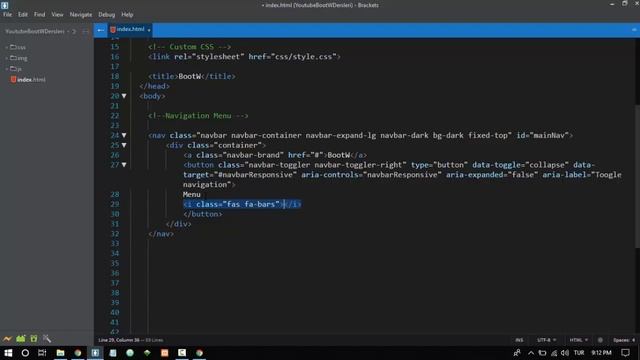Collapse the container div at line 25
This screenshot has height=360, width=640.
tap(124, 145)
